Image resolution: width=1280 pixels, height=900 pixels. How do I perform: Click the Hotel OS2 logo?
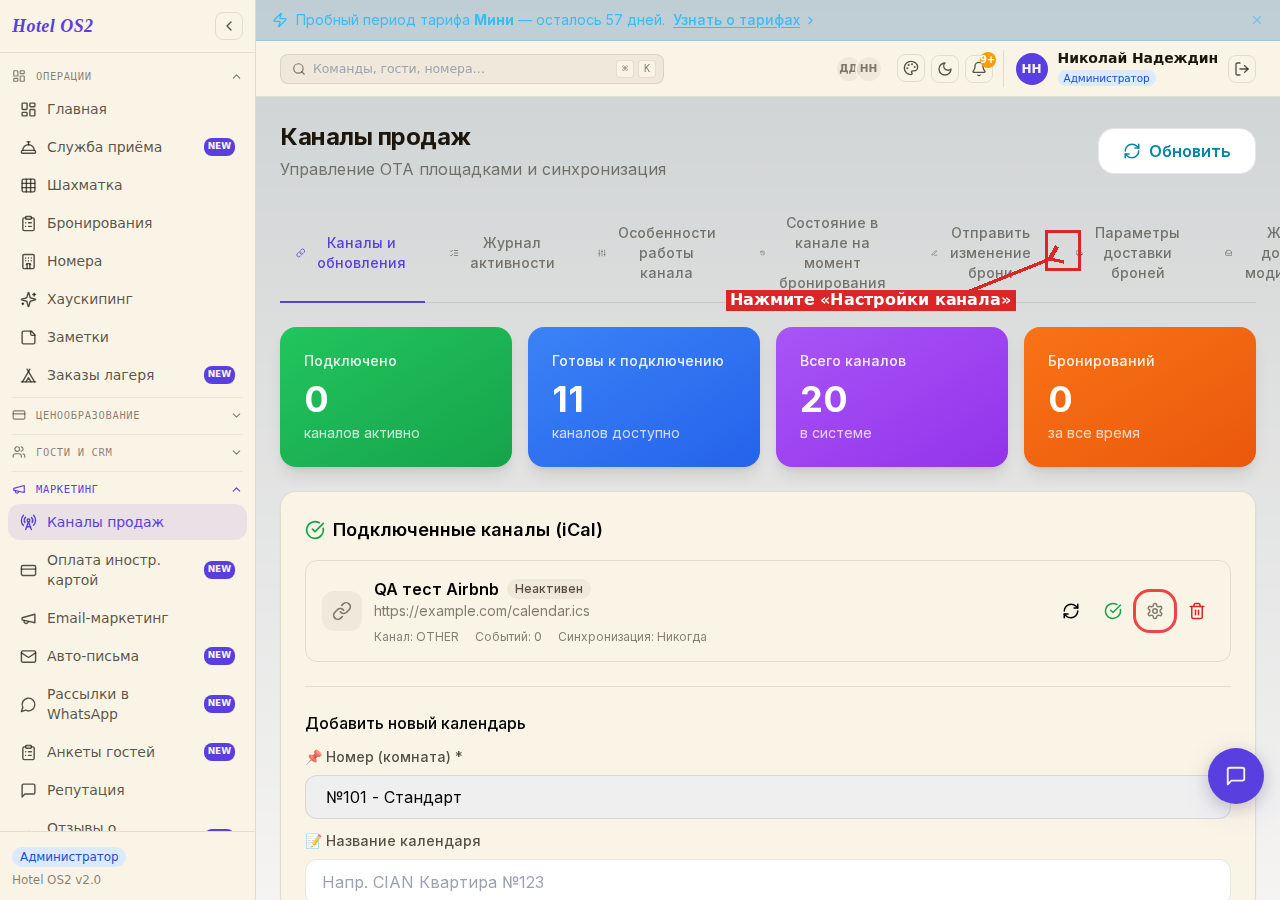[53, 26]
